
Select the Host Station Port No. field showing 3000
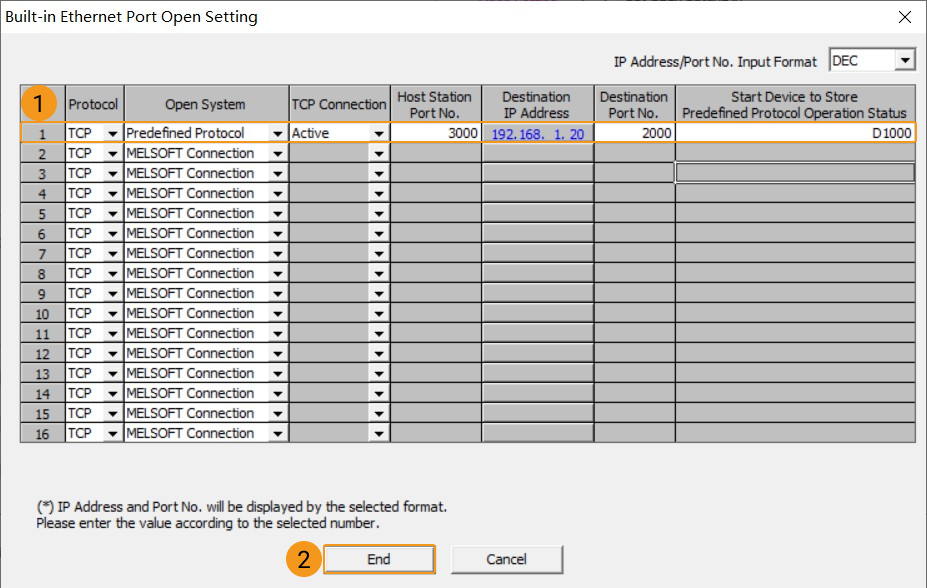click(x=435, y=133)
